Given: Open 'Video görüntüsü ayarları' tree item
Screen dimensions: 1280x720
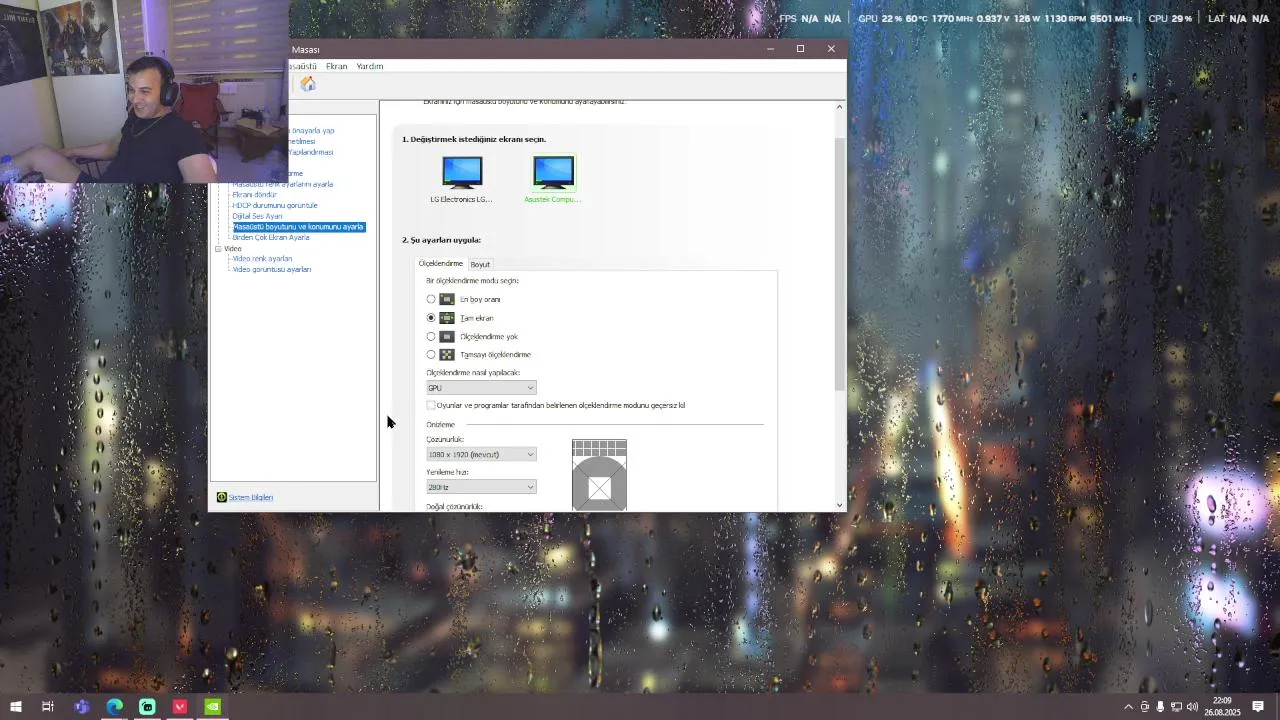Looking at the screenshot, I should click(271, 269).
